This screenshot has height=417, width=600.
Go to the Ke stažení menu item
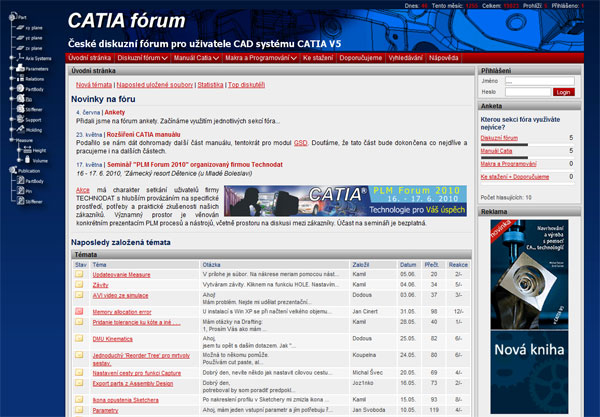(x=319, y=59)
